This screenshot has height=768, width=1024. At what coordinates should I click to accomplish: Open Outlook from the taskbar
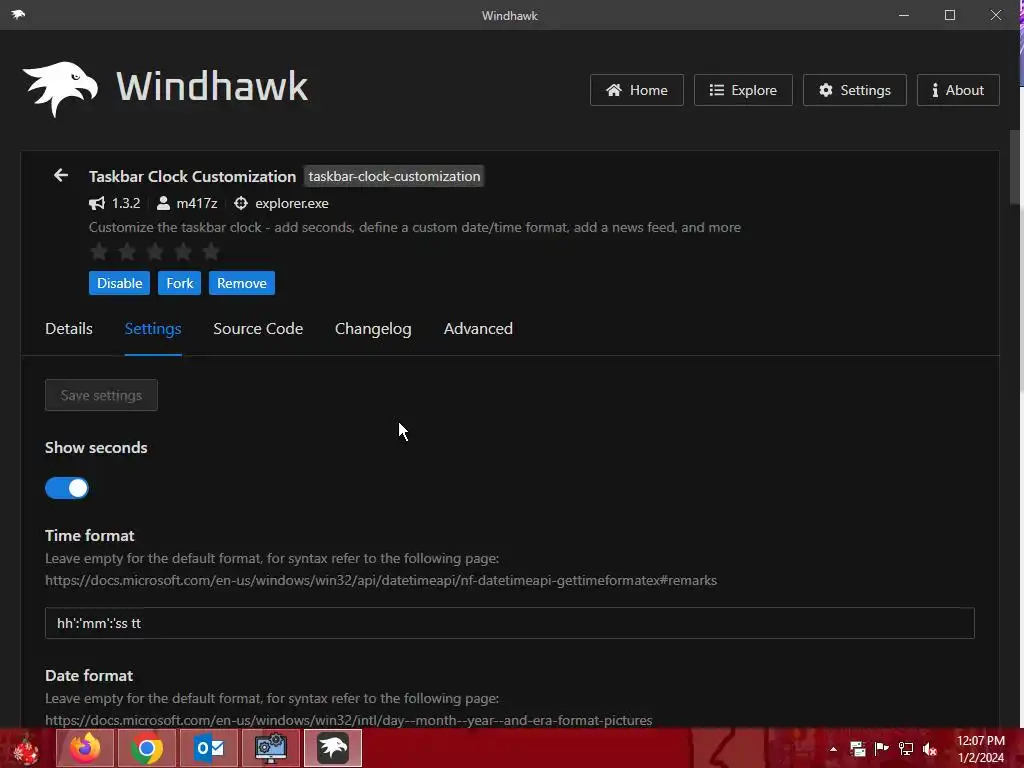[x=208, y=748]
